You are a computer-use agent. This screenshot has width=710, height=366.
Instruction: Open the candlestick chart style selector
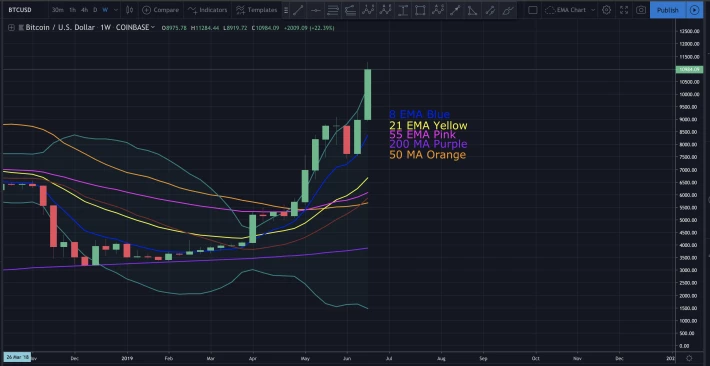(130, 10)
